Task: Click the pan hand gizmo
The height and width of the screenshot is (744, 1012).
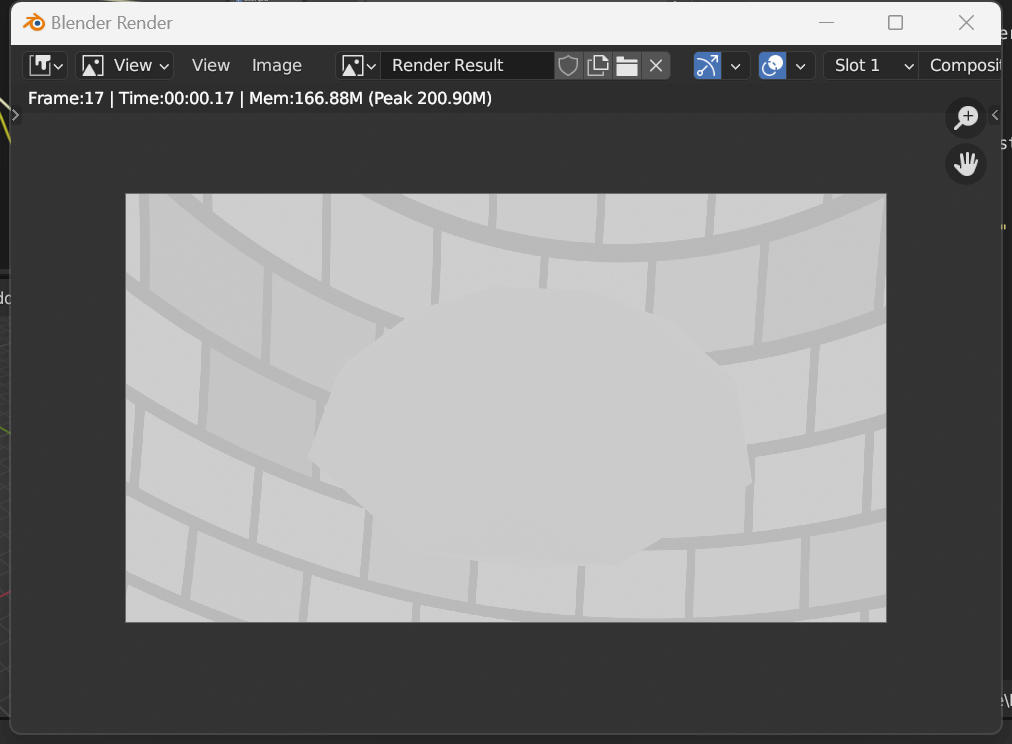Action: click(x=966, y=164)
